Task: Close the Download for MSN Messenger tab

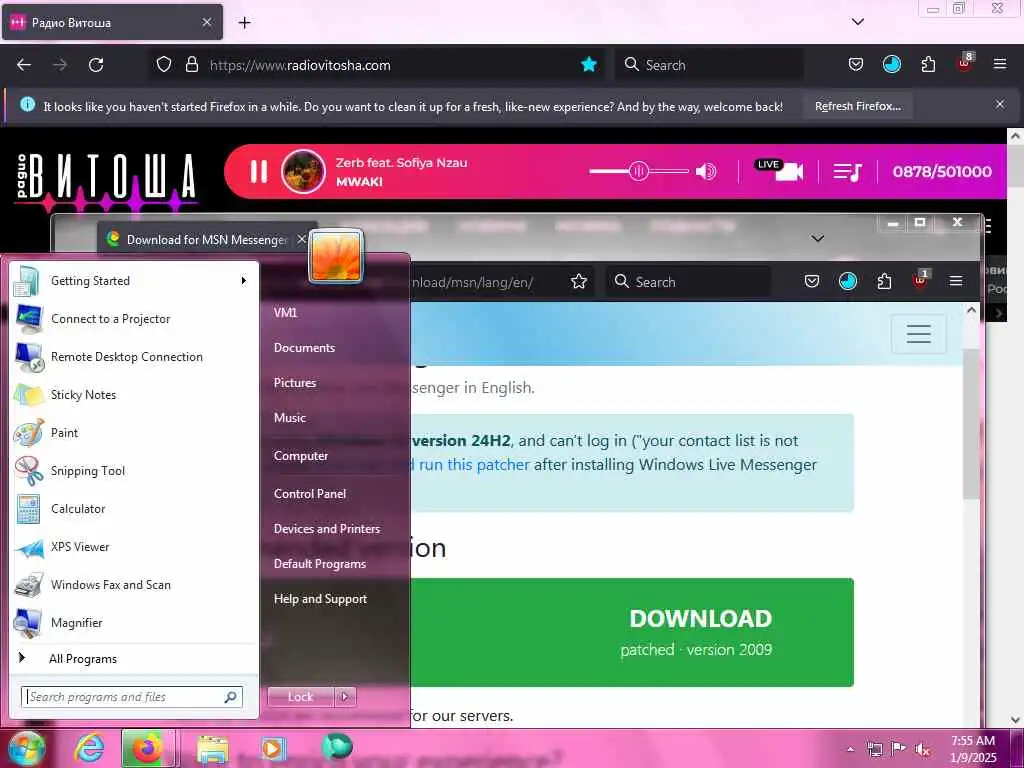Action: point(301,239)
